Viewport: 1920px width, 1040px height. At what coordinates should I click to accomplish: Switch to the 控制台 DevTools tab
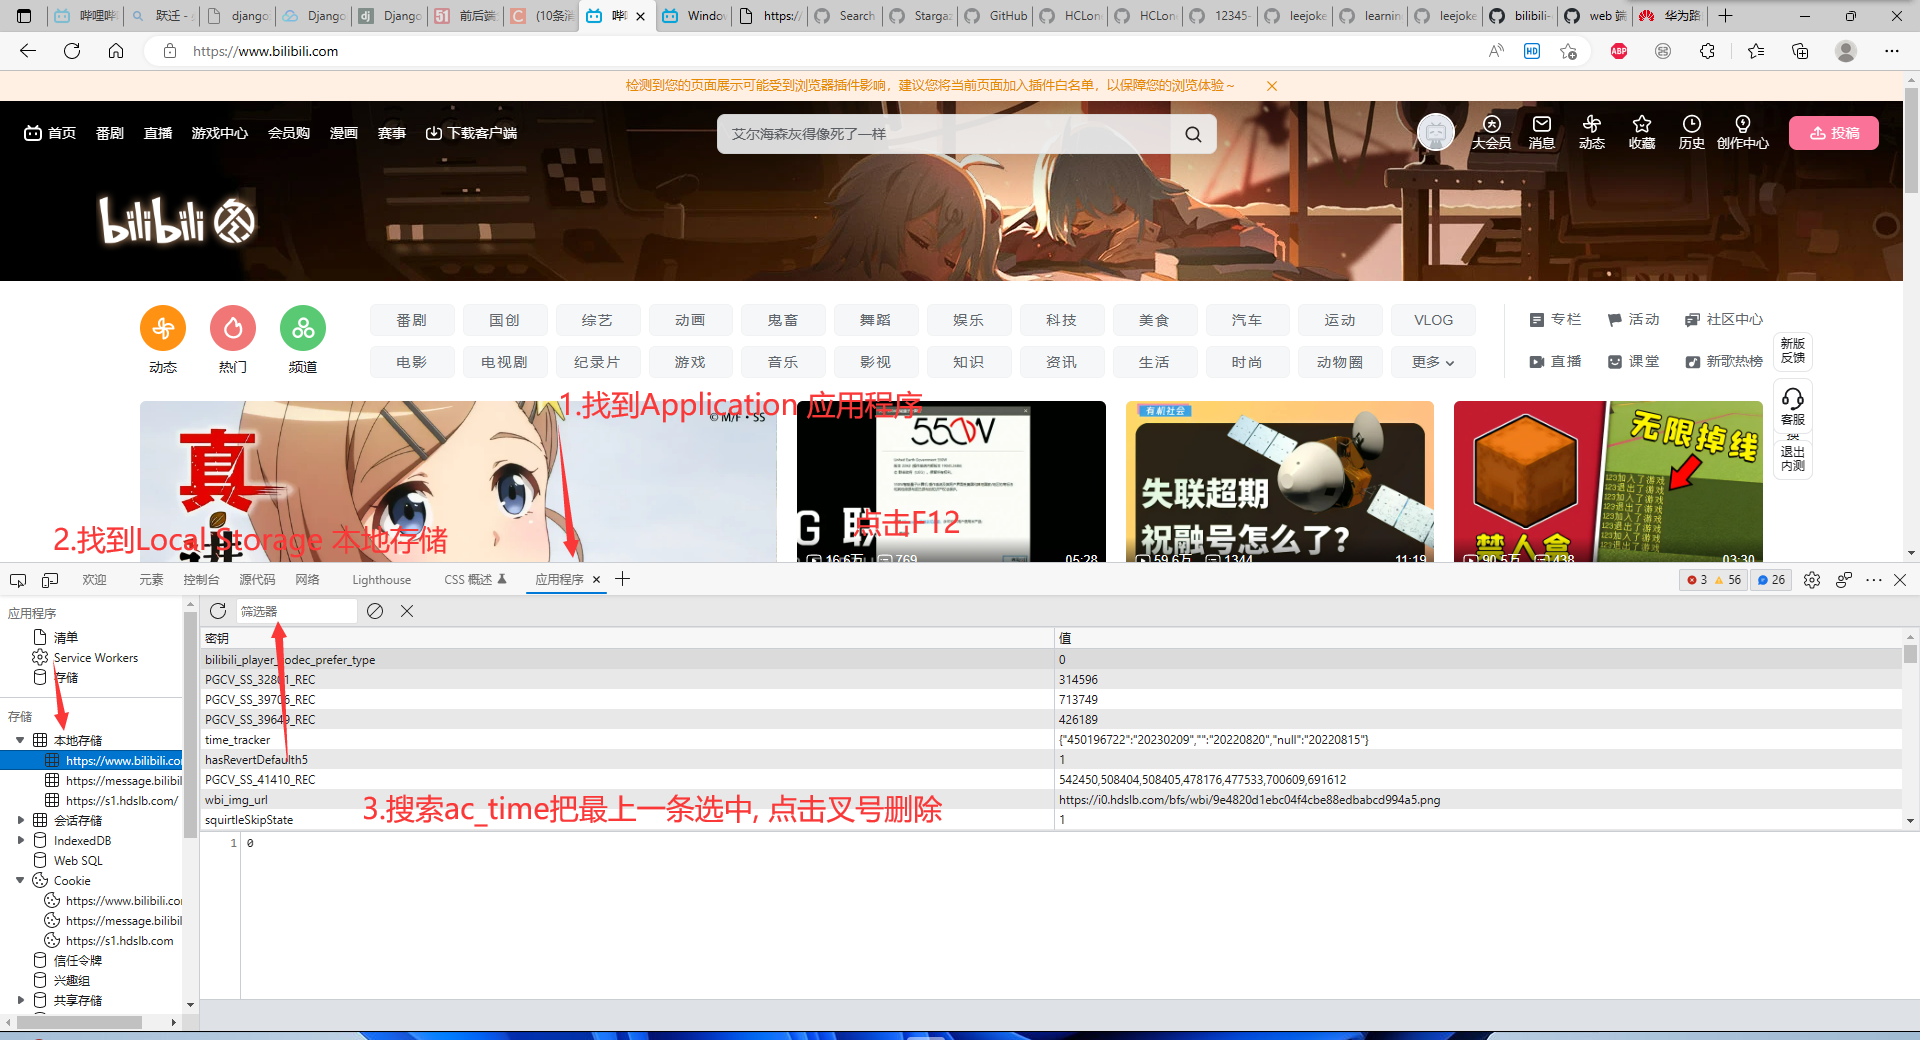(201, 580)
